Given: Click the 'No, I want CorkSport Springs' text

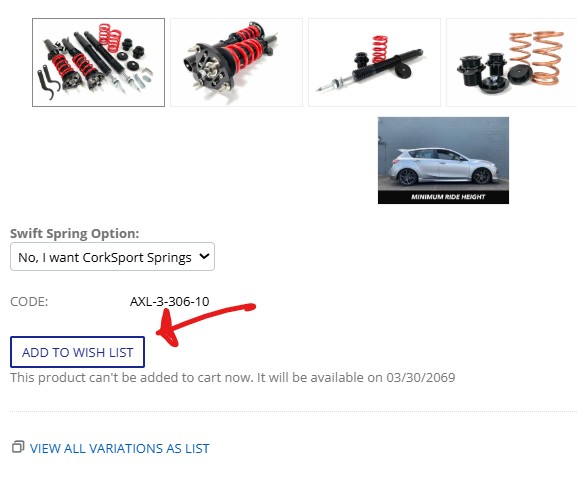Looking at the screenshot, I should point(105,257).
